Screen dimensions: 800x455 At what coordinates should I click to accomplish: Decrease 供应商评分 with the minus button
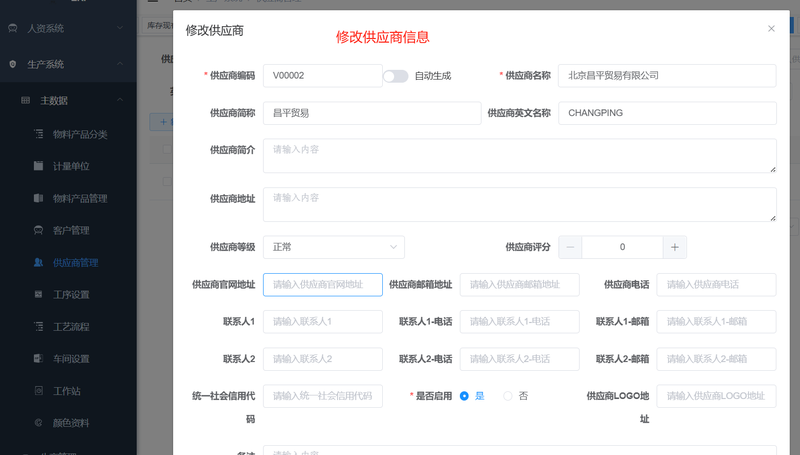570,247
